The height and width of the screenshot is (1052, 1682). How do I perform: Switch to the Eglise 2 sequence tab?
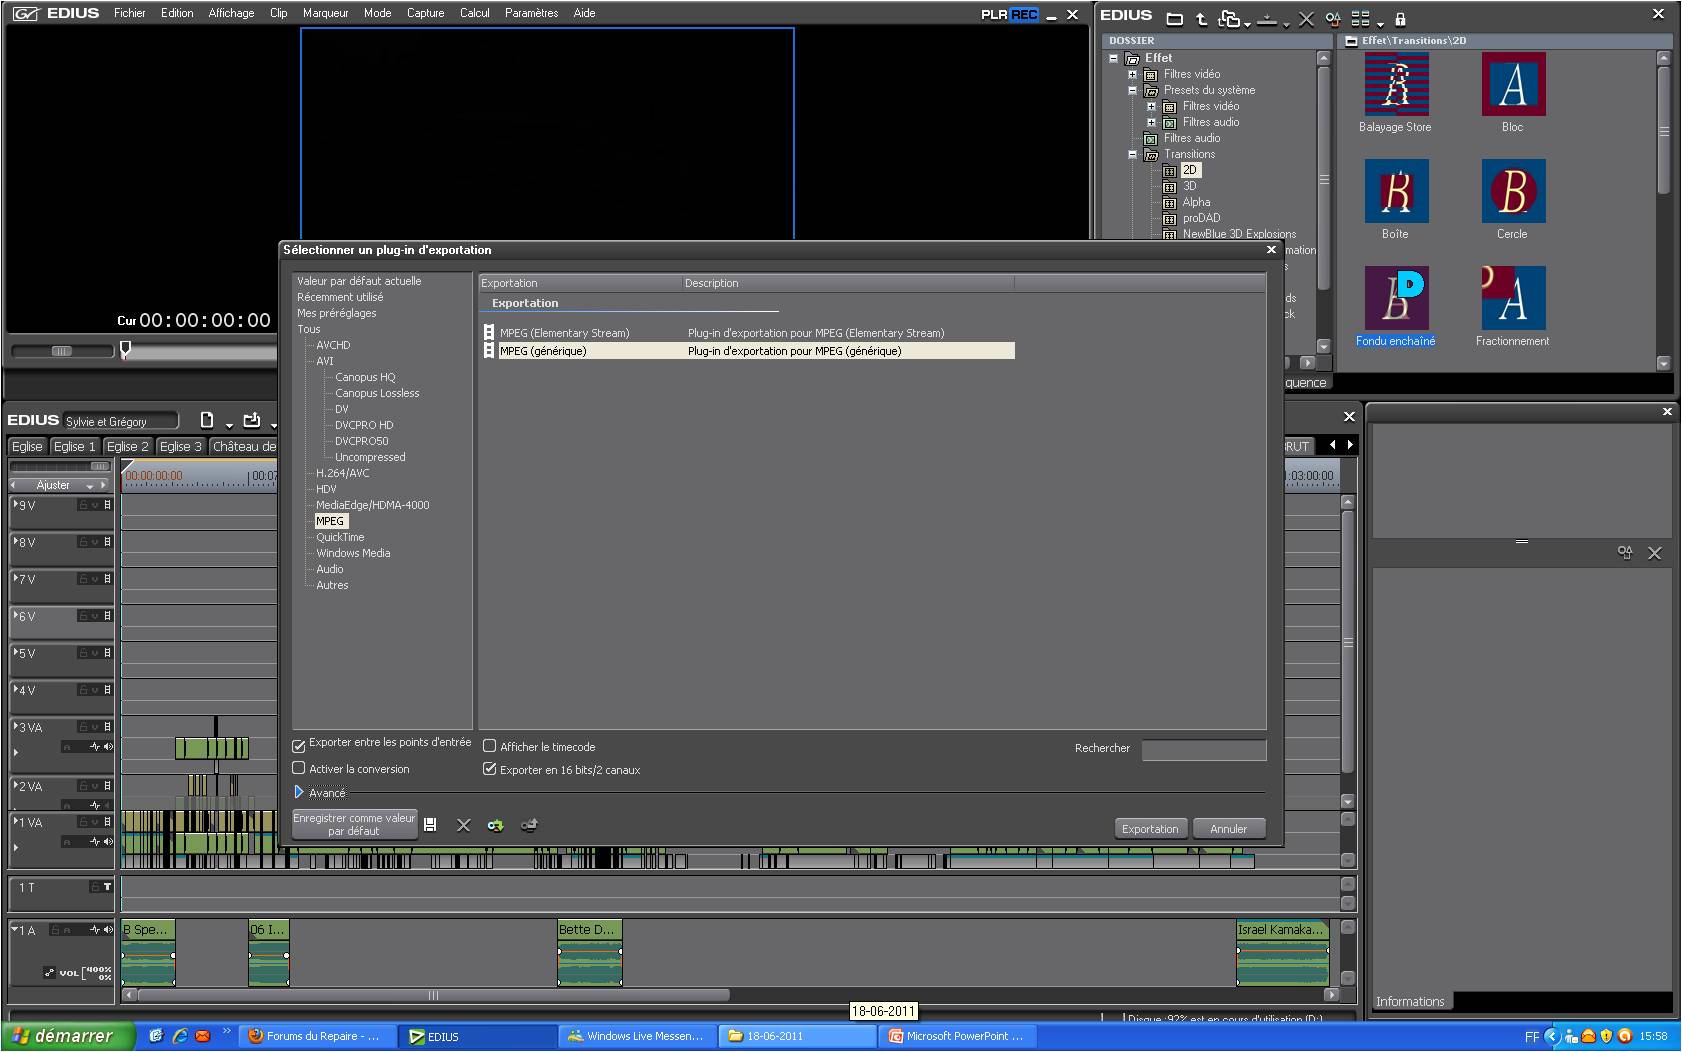tap(127, 447)
